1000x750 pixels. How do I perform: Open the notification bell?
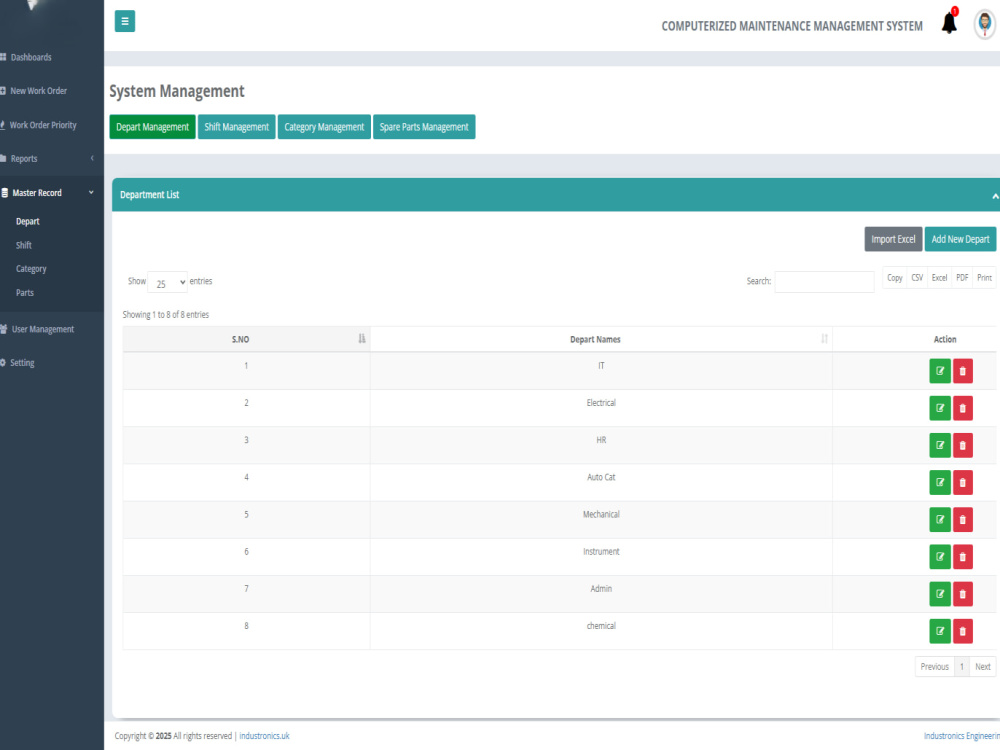[949, 23]
